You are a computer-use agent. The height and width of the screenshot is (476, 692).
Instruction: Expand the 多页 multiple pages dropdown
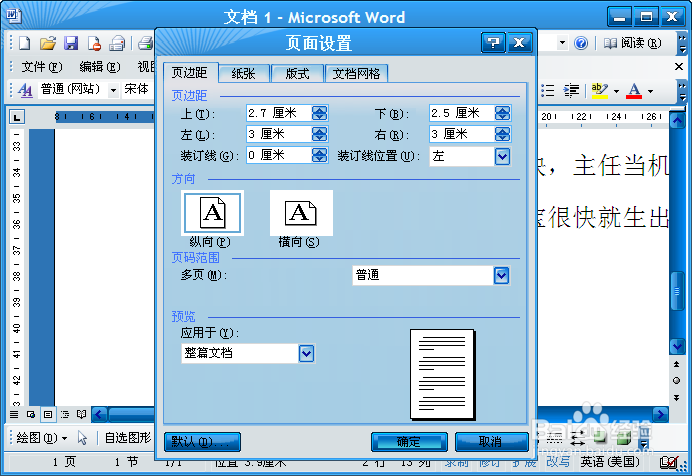[502, 275]
